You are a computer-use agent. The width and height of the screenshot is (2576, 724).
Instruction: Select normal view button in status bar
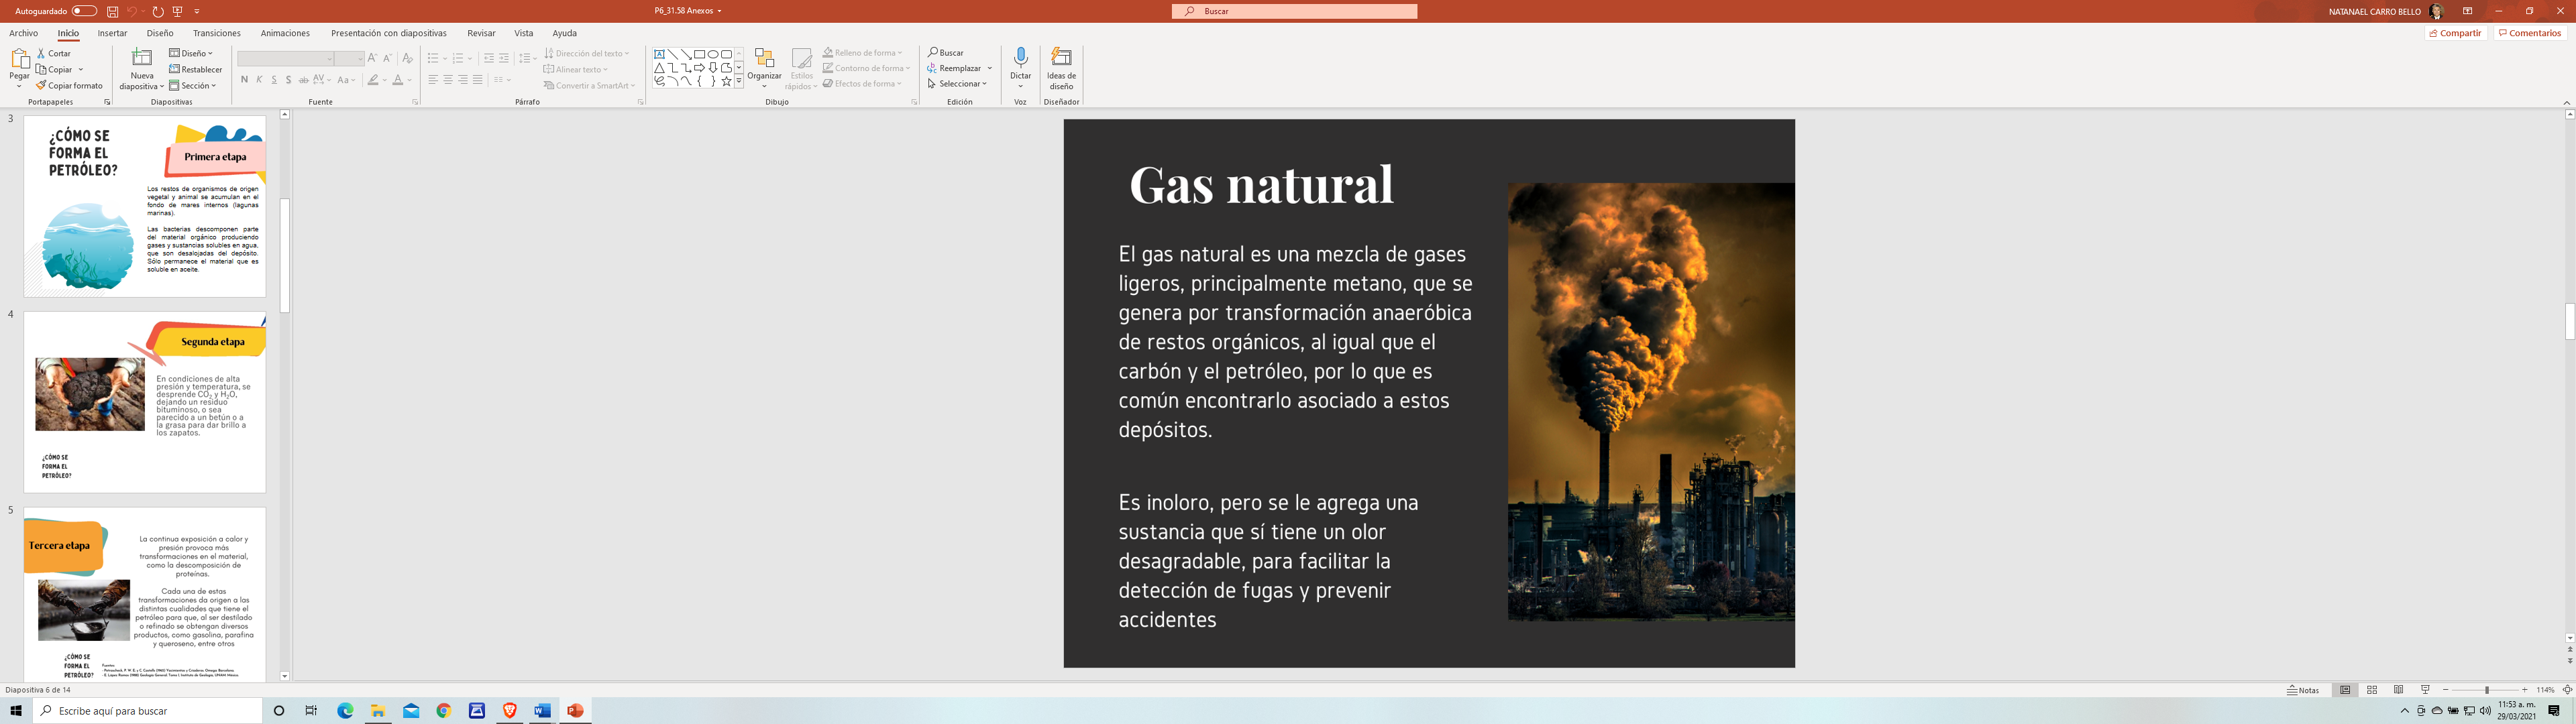pos(2345,690)
